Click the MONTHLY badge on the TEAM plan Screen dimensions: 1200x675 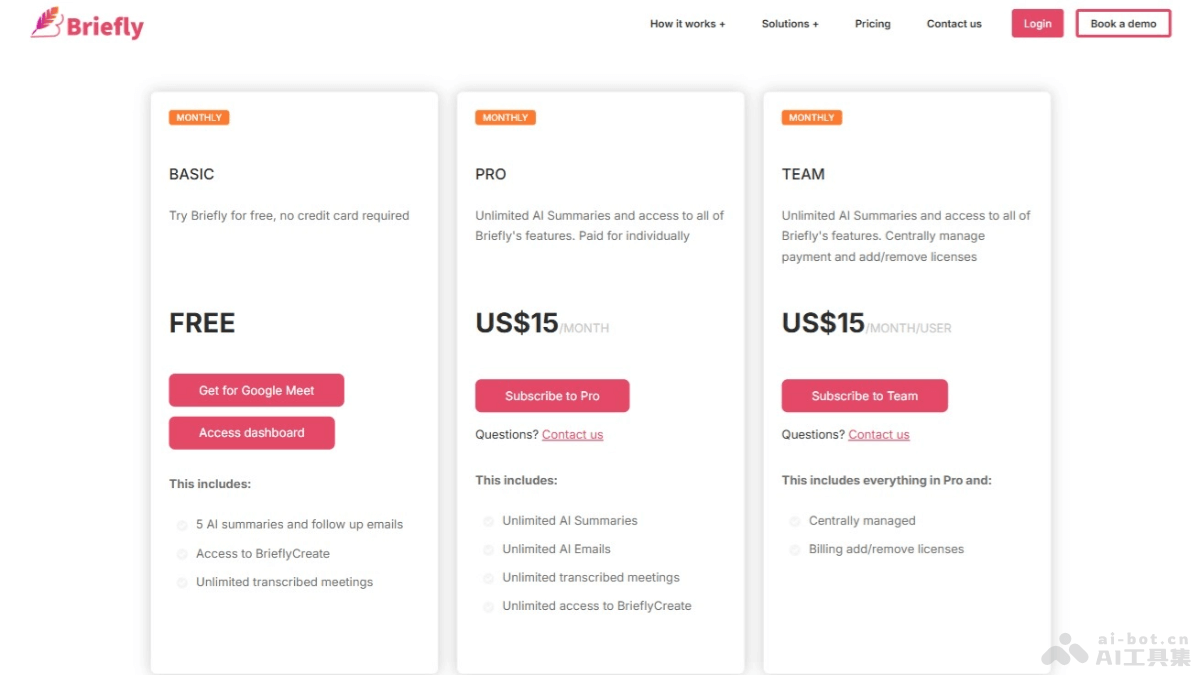point(811,117)
